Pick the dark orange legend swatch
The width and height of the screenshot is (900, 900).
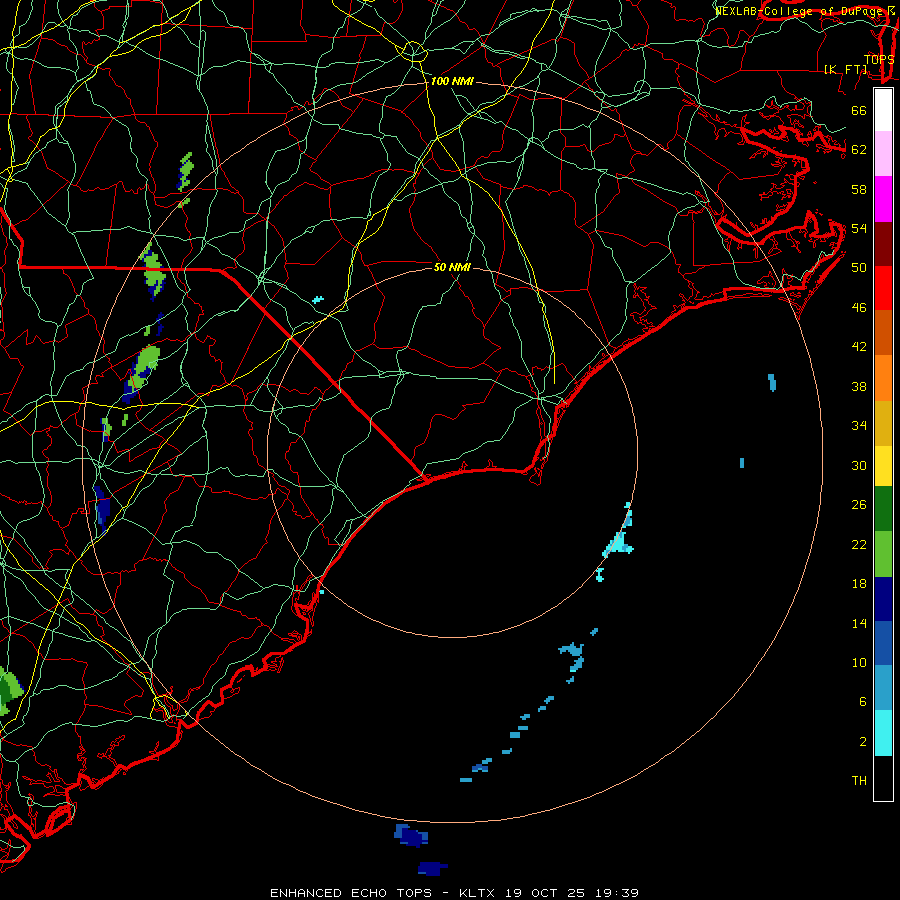(x=883, y=333)
